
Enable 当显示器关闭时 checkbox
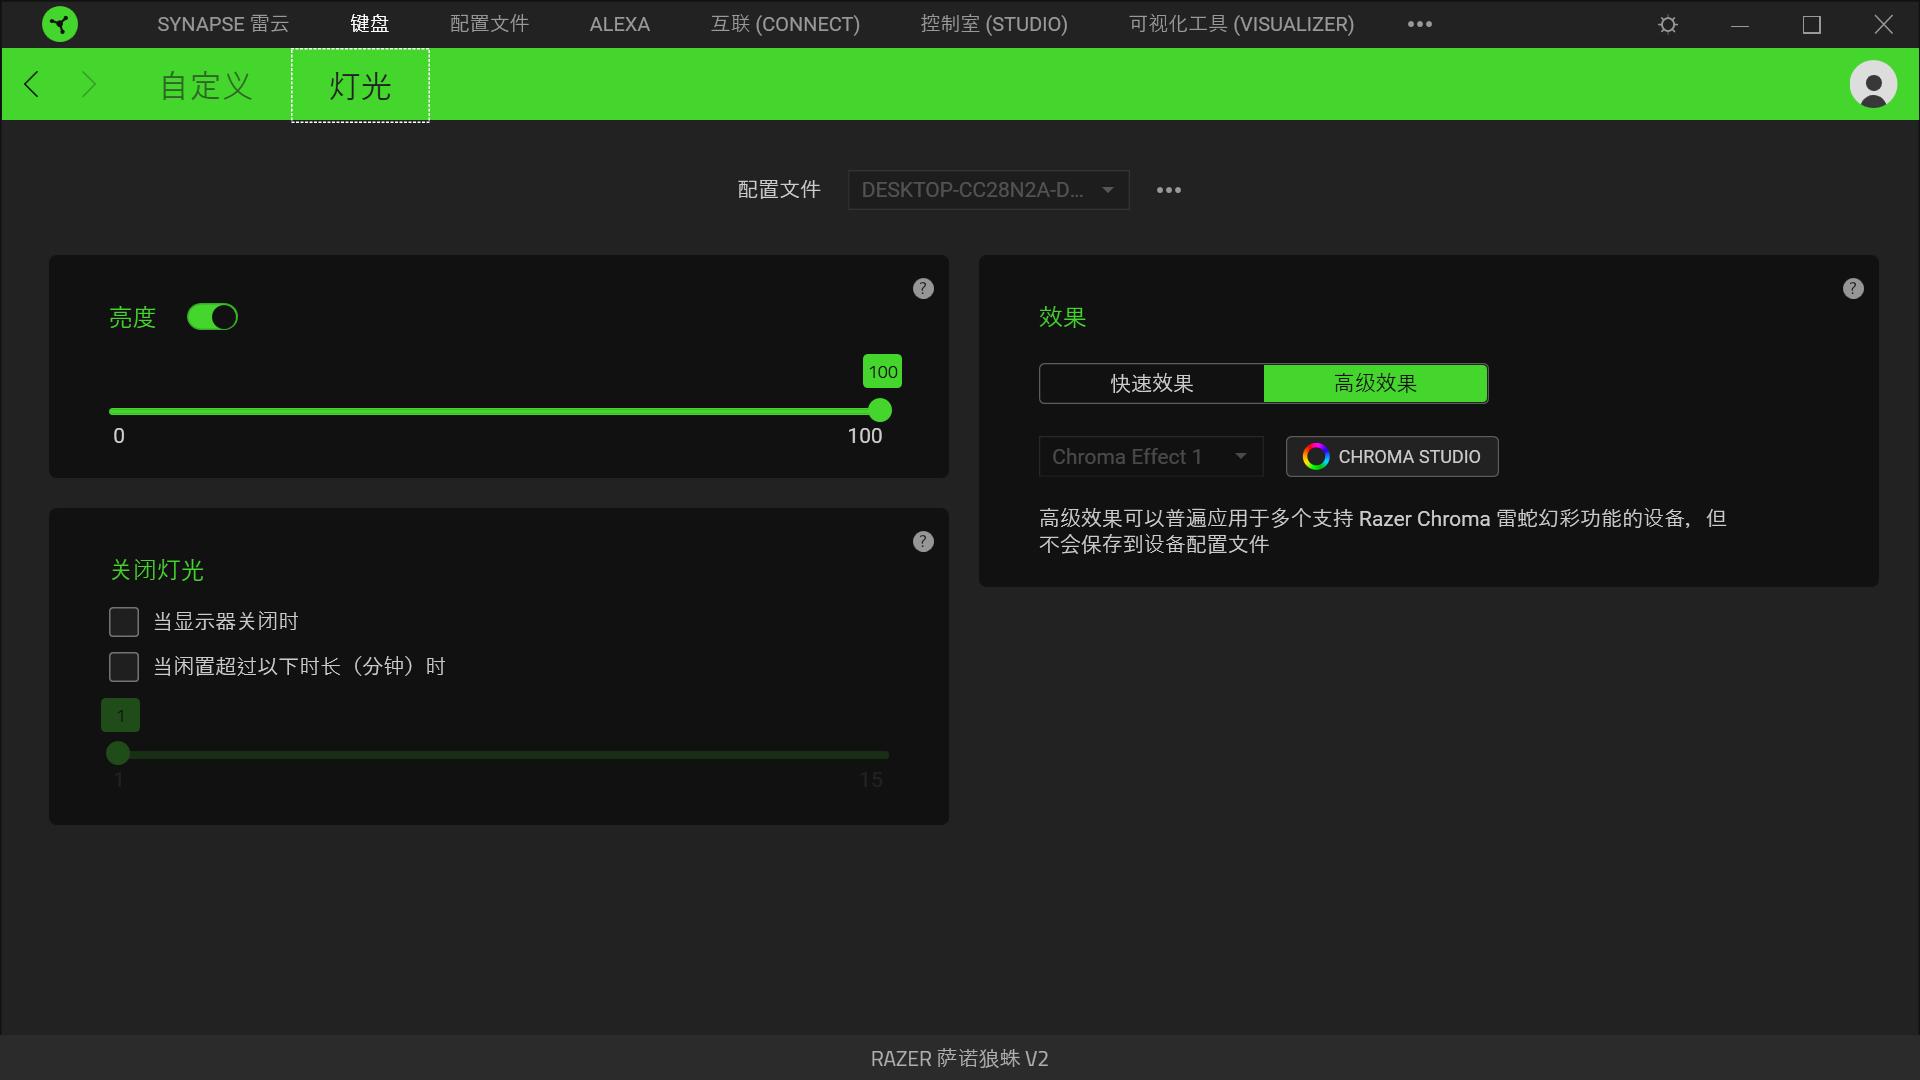pyautogui.click(x=123, y=621)
